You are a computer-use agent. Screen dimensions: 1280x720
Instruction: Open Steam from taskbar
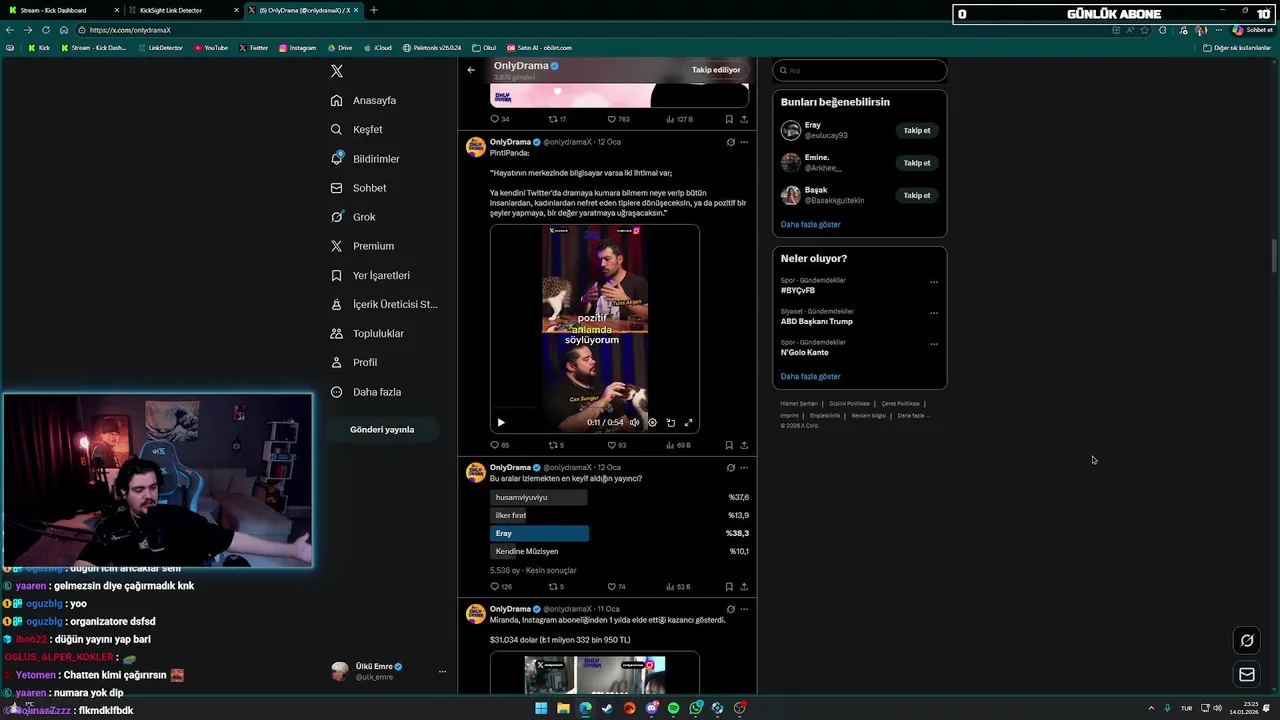[x=607, y=708]
